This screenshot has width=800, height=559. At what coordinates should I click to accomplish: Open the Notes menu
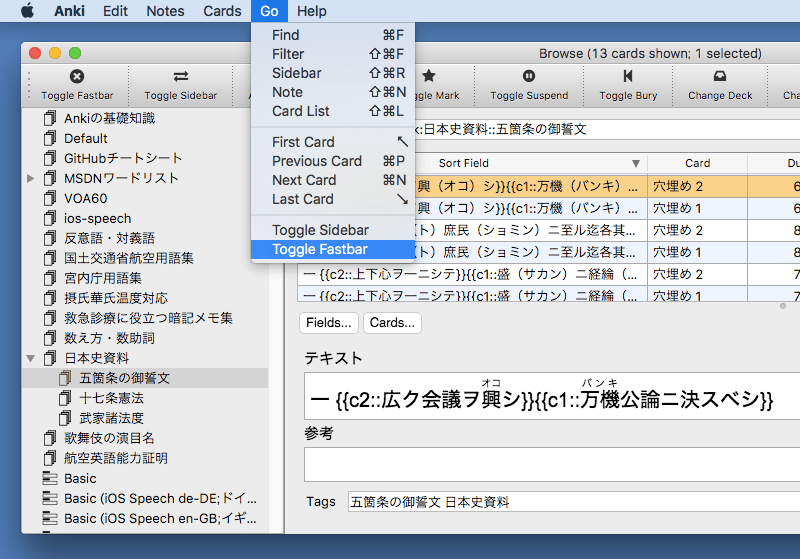coord(165,11)
